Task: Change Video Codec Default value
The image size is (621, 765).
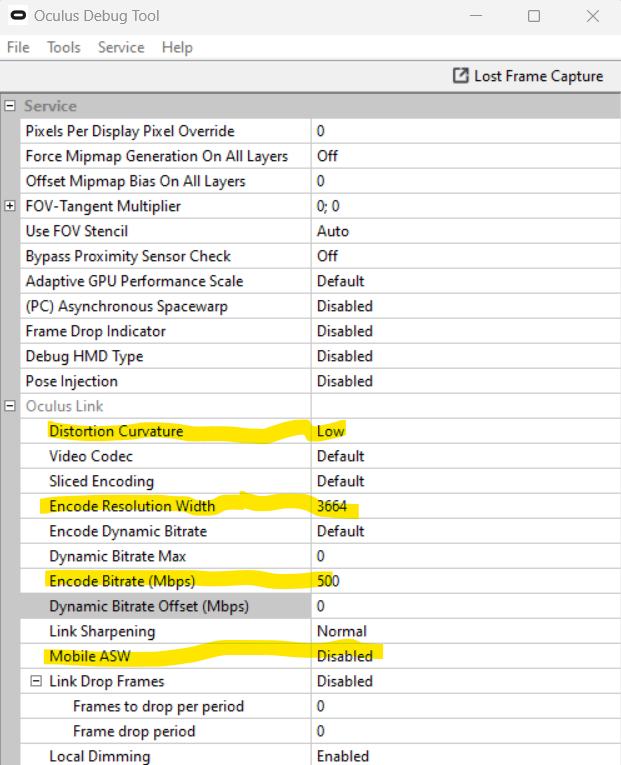Action: coord(466,456)
